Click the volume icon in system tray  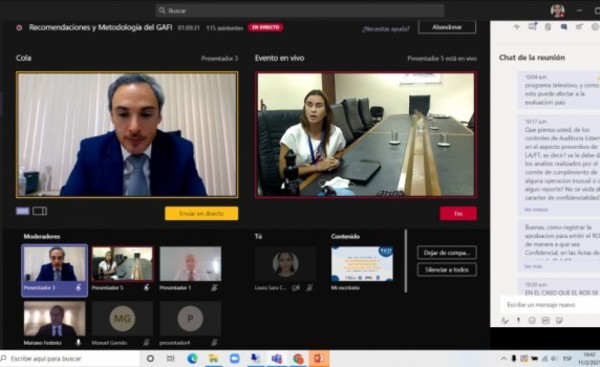coord(554,359)
